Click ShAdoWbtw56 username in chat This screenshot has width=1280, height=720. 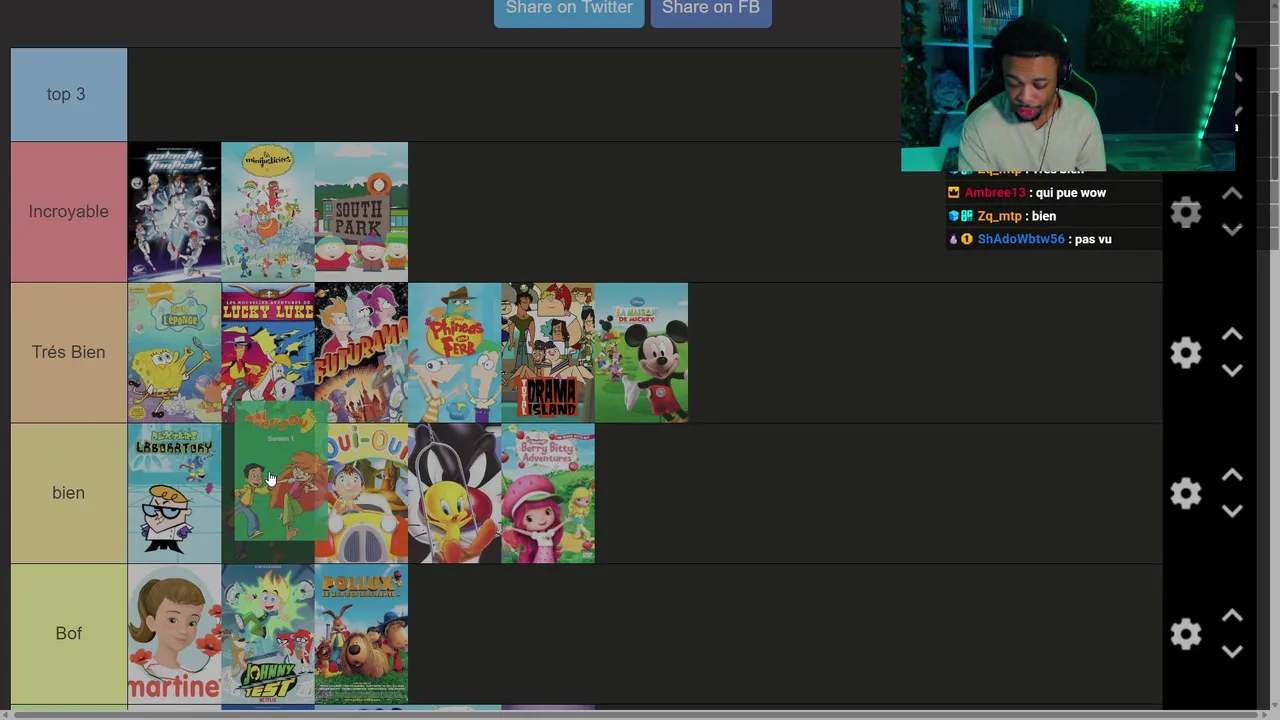(1021, 239)
